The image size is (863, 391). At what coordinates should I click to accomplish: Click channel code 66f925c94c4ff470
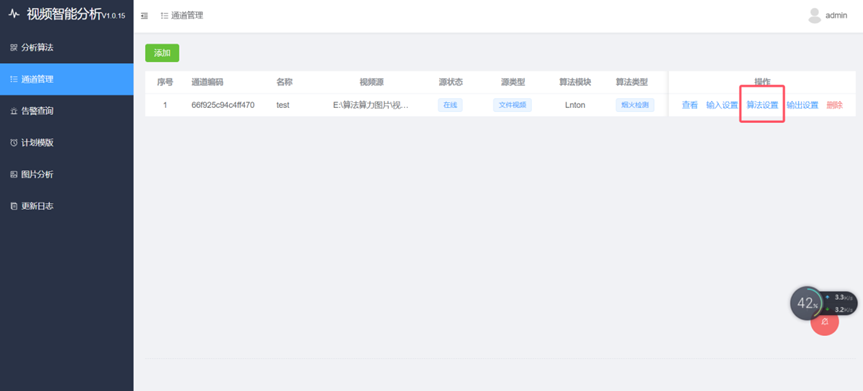pos(223,105)
